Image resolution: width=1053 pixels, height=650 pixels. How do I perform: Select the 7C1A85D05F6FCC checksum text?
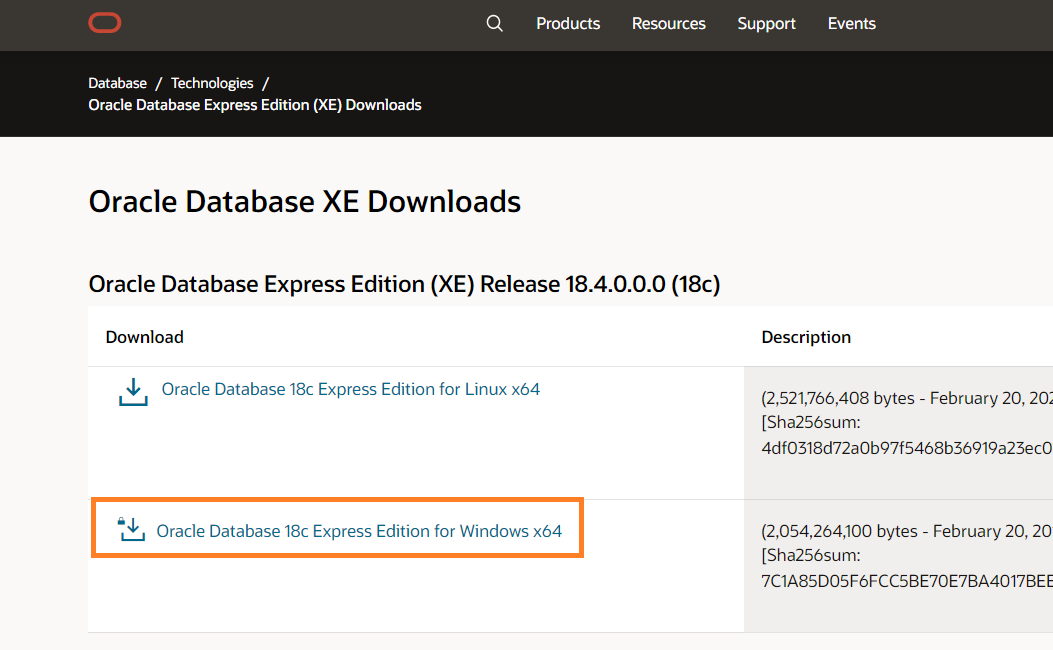point(907,581)
